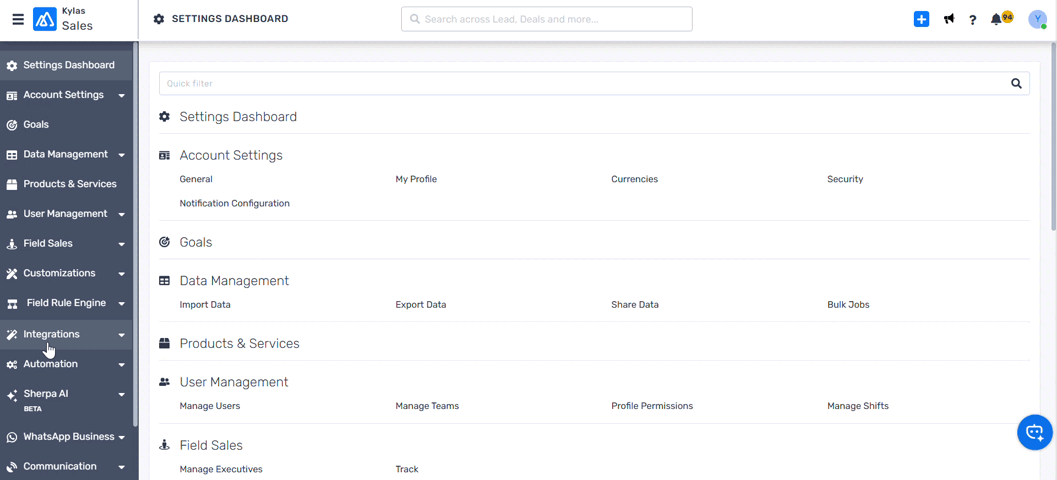The image size is (1057, 480).
Task: Open the announcements megaphone icon
Action: (x=948, y=19)
